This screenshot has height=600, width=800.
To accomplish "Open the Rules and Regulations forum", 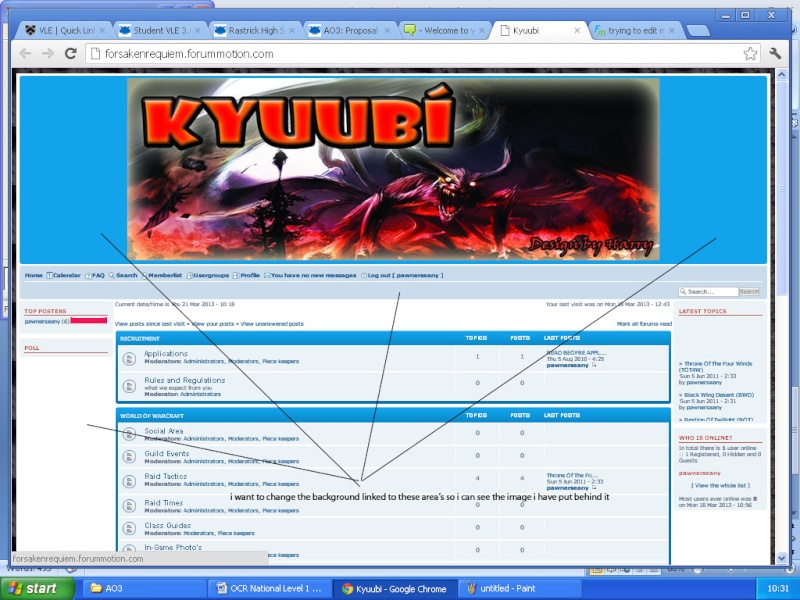I will pos(185,380).
